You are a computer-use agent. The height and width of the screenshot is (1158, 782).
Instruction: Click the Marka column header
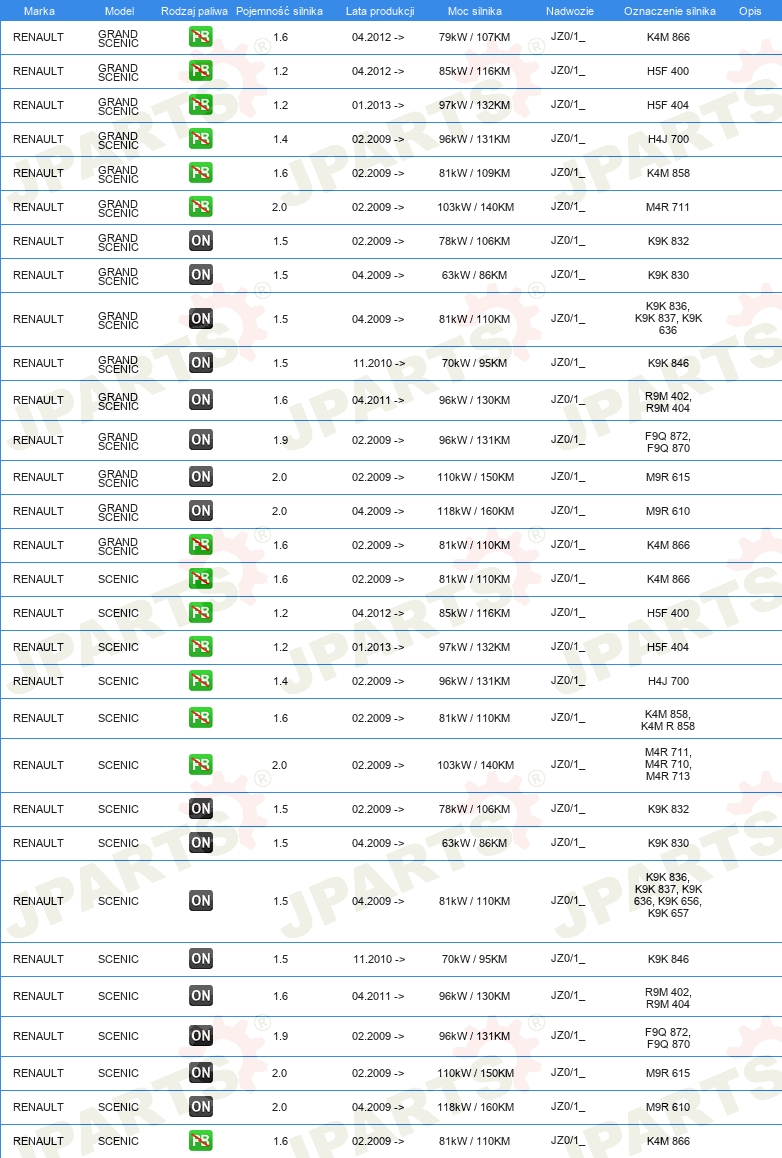[x=39, y=11]
